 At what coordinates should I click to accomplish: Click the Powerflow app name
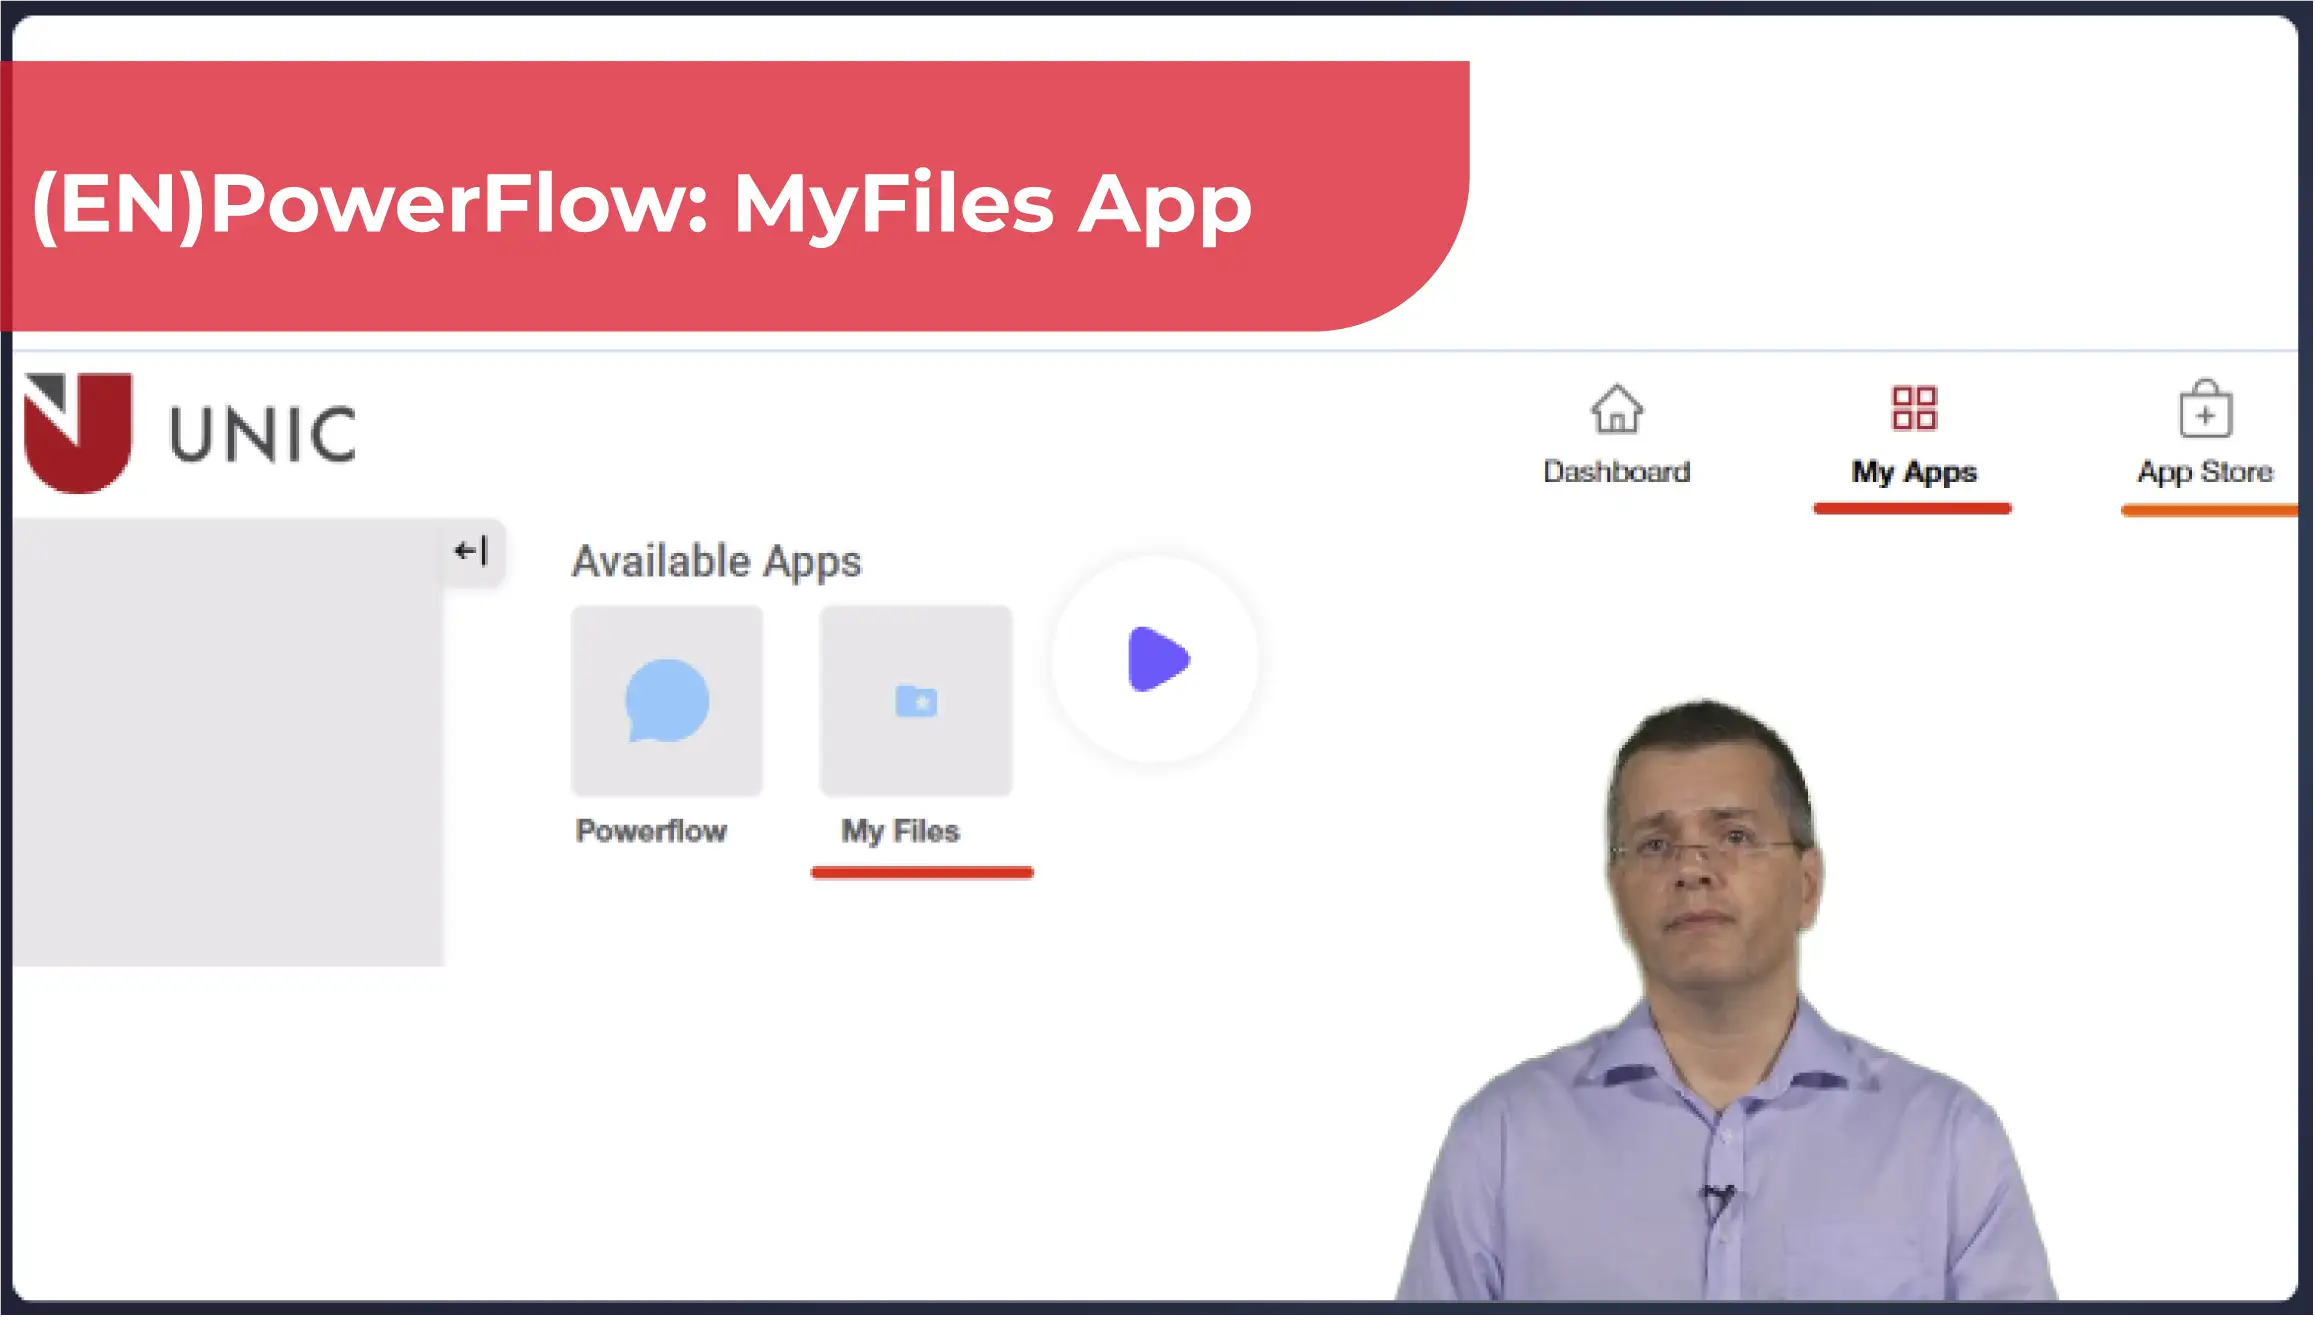coord(651,831)
